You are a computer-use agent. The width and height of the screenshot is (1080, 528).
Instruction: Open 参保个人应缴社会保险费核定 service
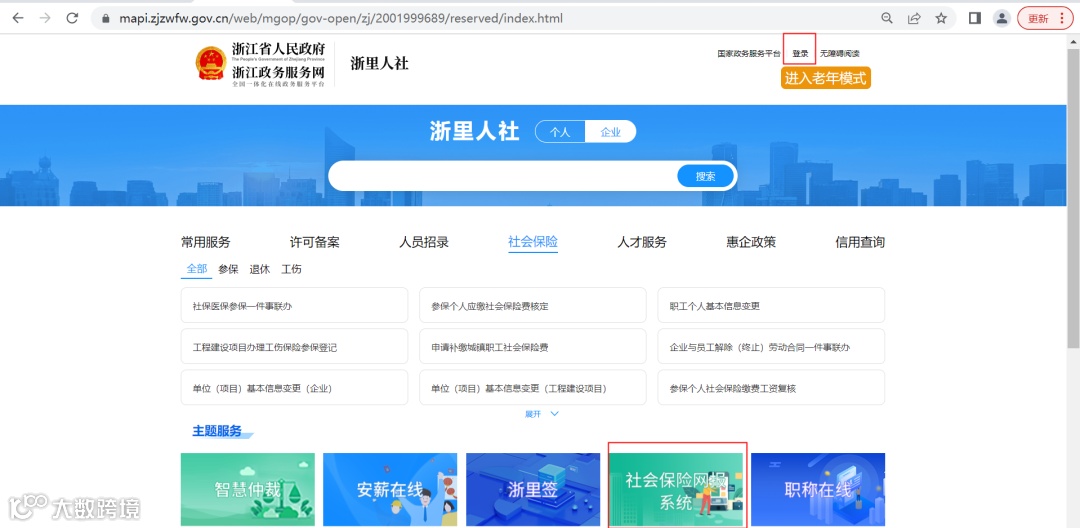(532, 306)
